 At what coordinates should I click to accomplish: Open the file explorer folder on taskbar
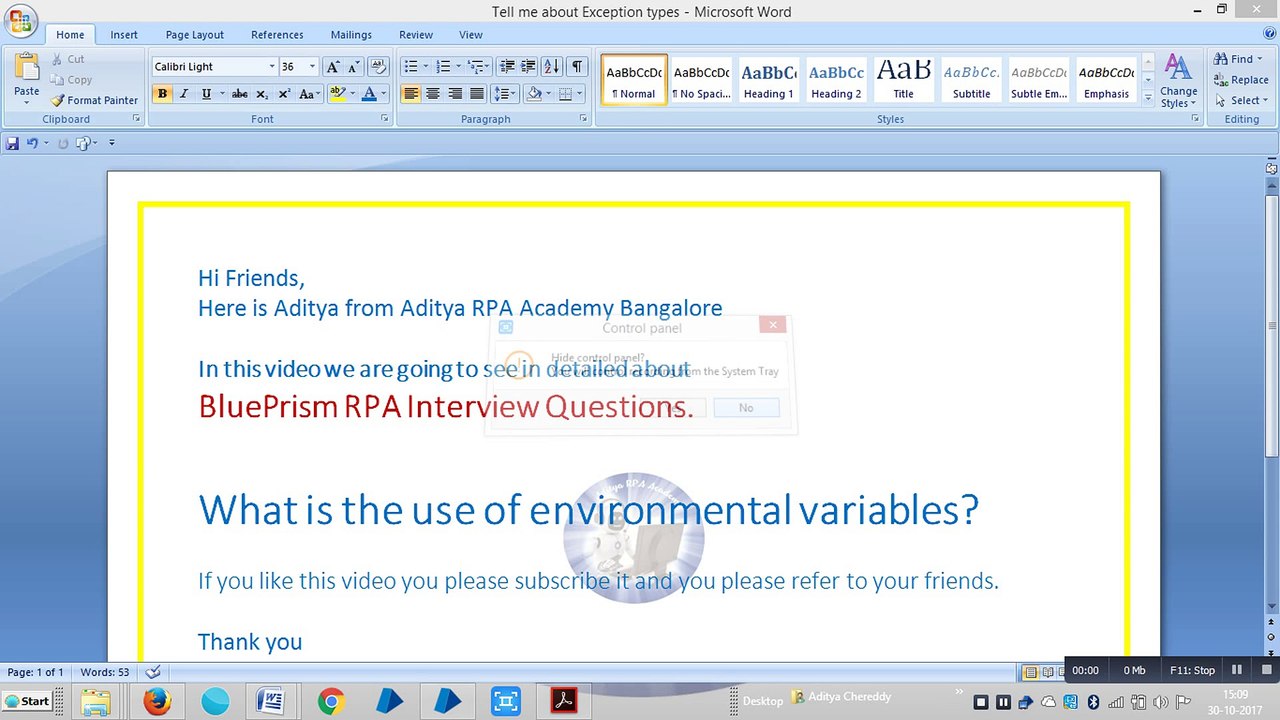[96, 702]
